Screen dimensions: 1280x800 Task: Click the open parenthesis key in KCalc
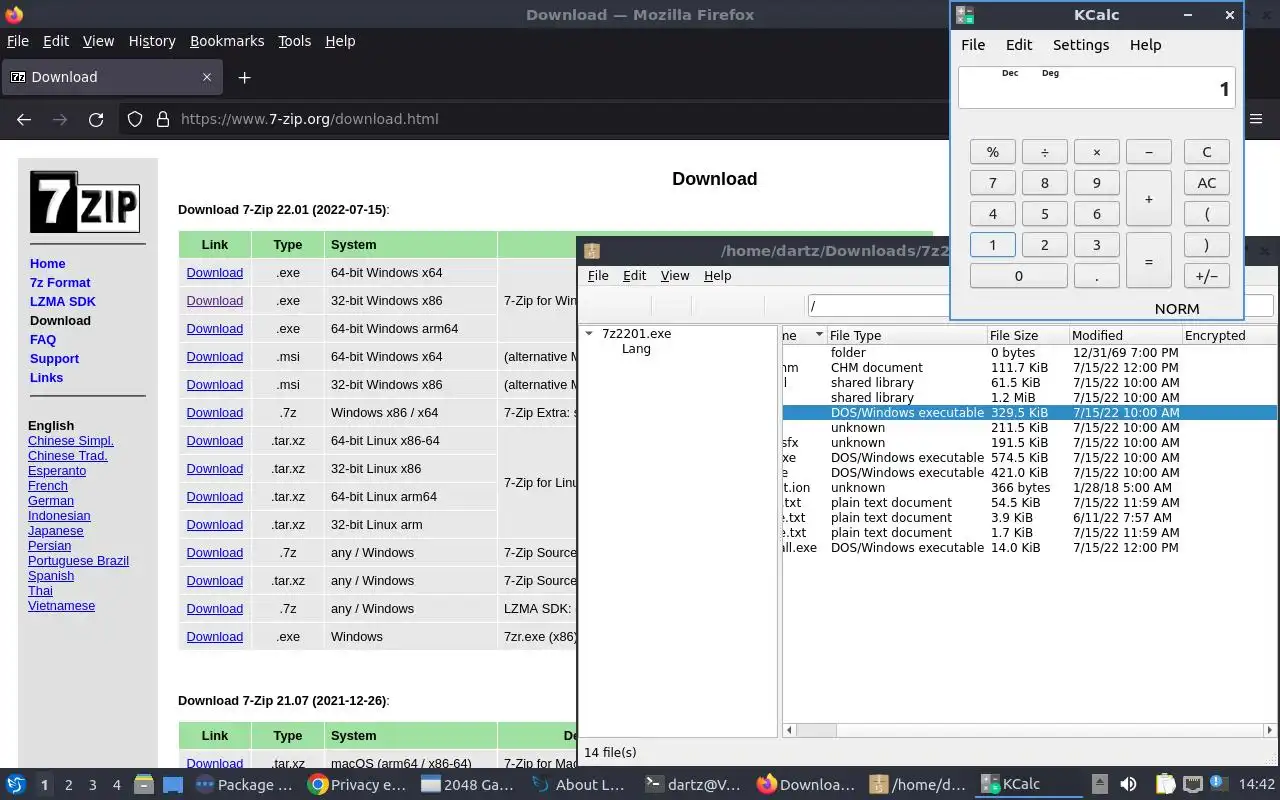1206,214
